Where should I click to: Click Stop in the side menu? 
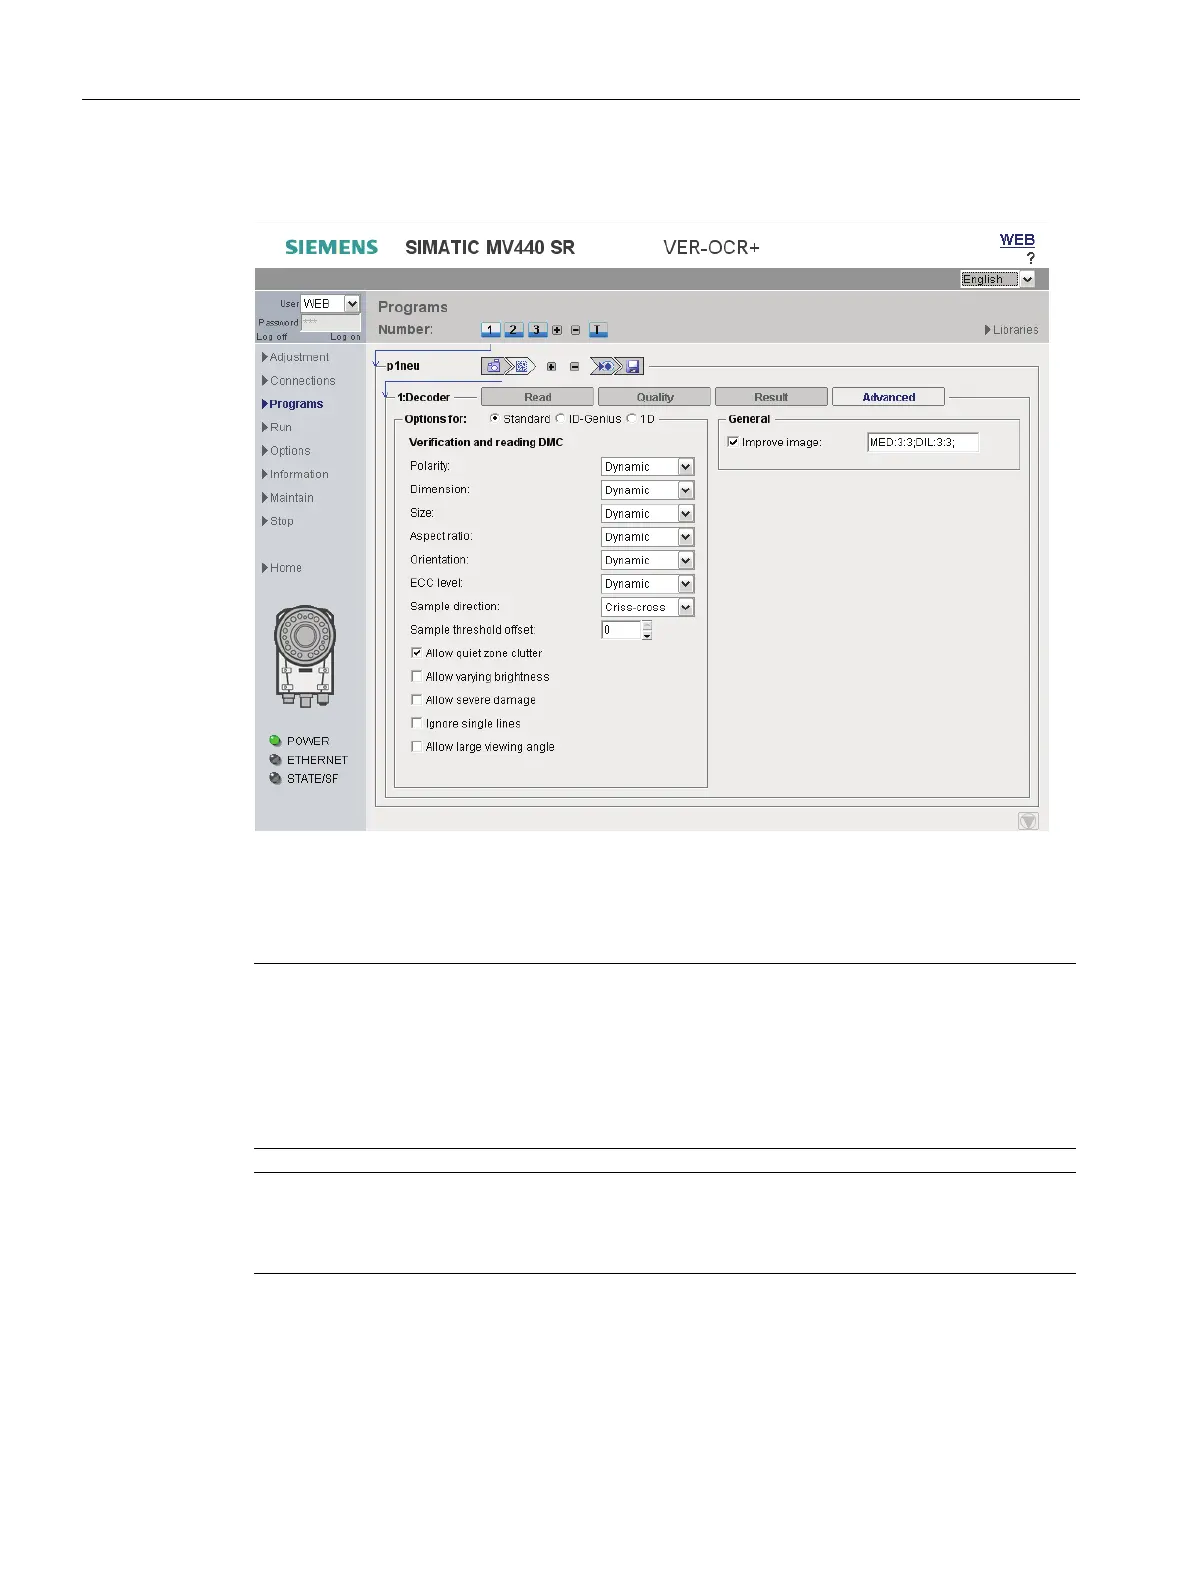coord(278,521)
